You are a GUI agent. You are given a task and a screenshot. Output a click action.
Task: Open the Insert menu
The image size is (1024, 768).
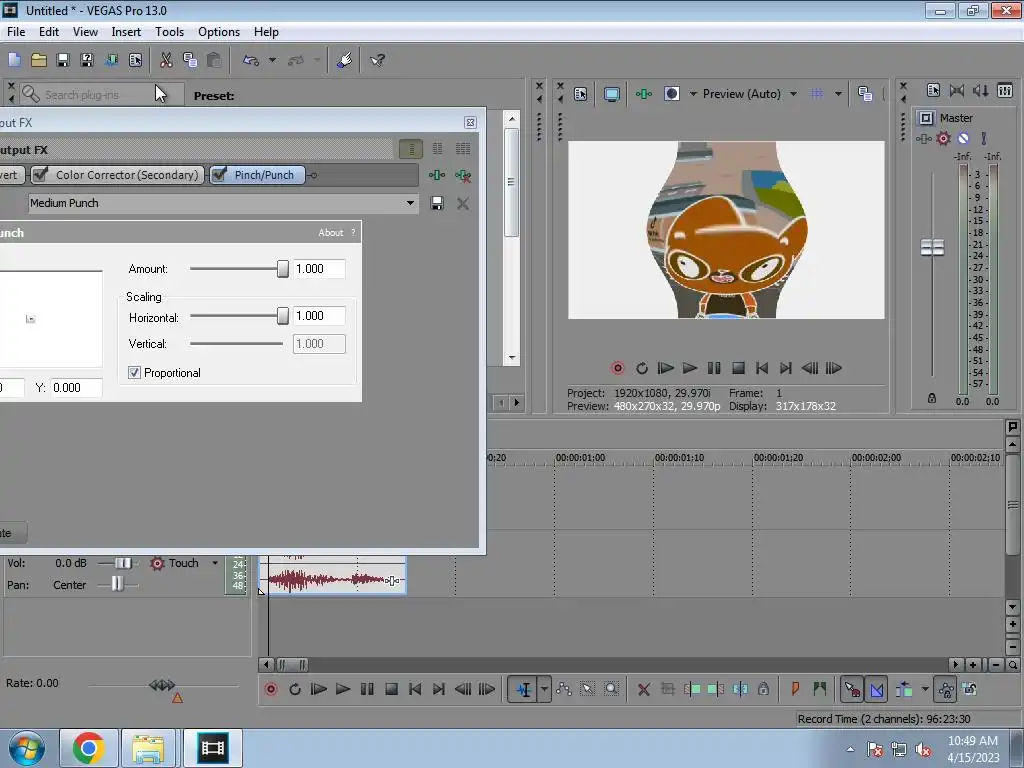click(x=126, y=32)
